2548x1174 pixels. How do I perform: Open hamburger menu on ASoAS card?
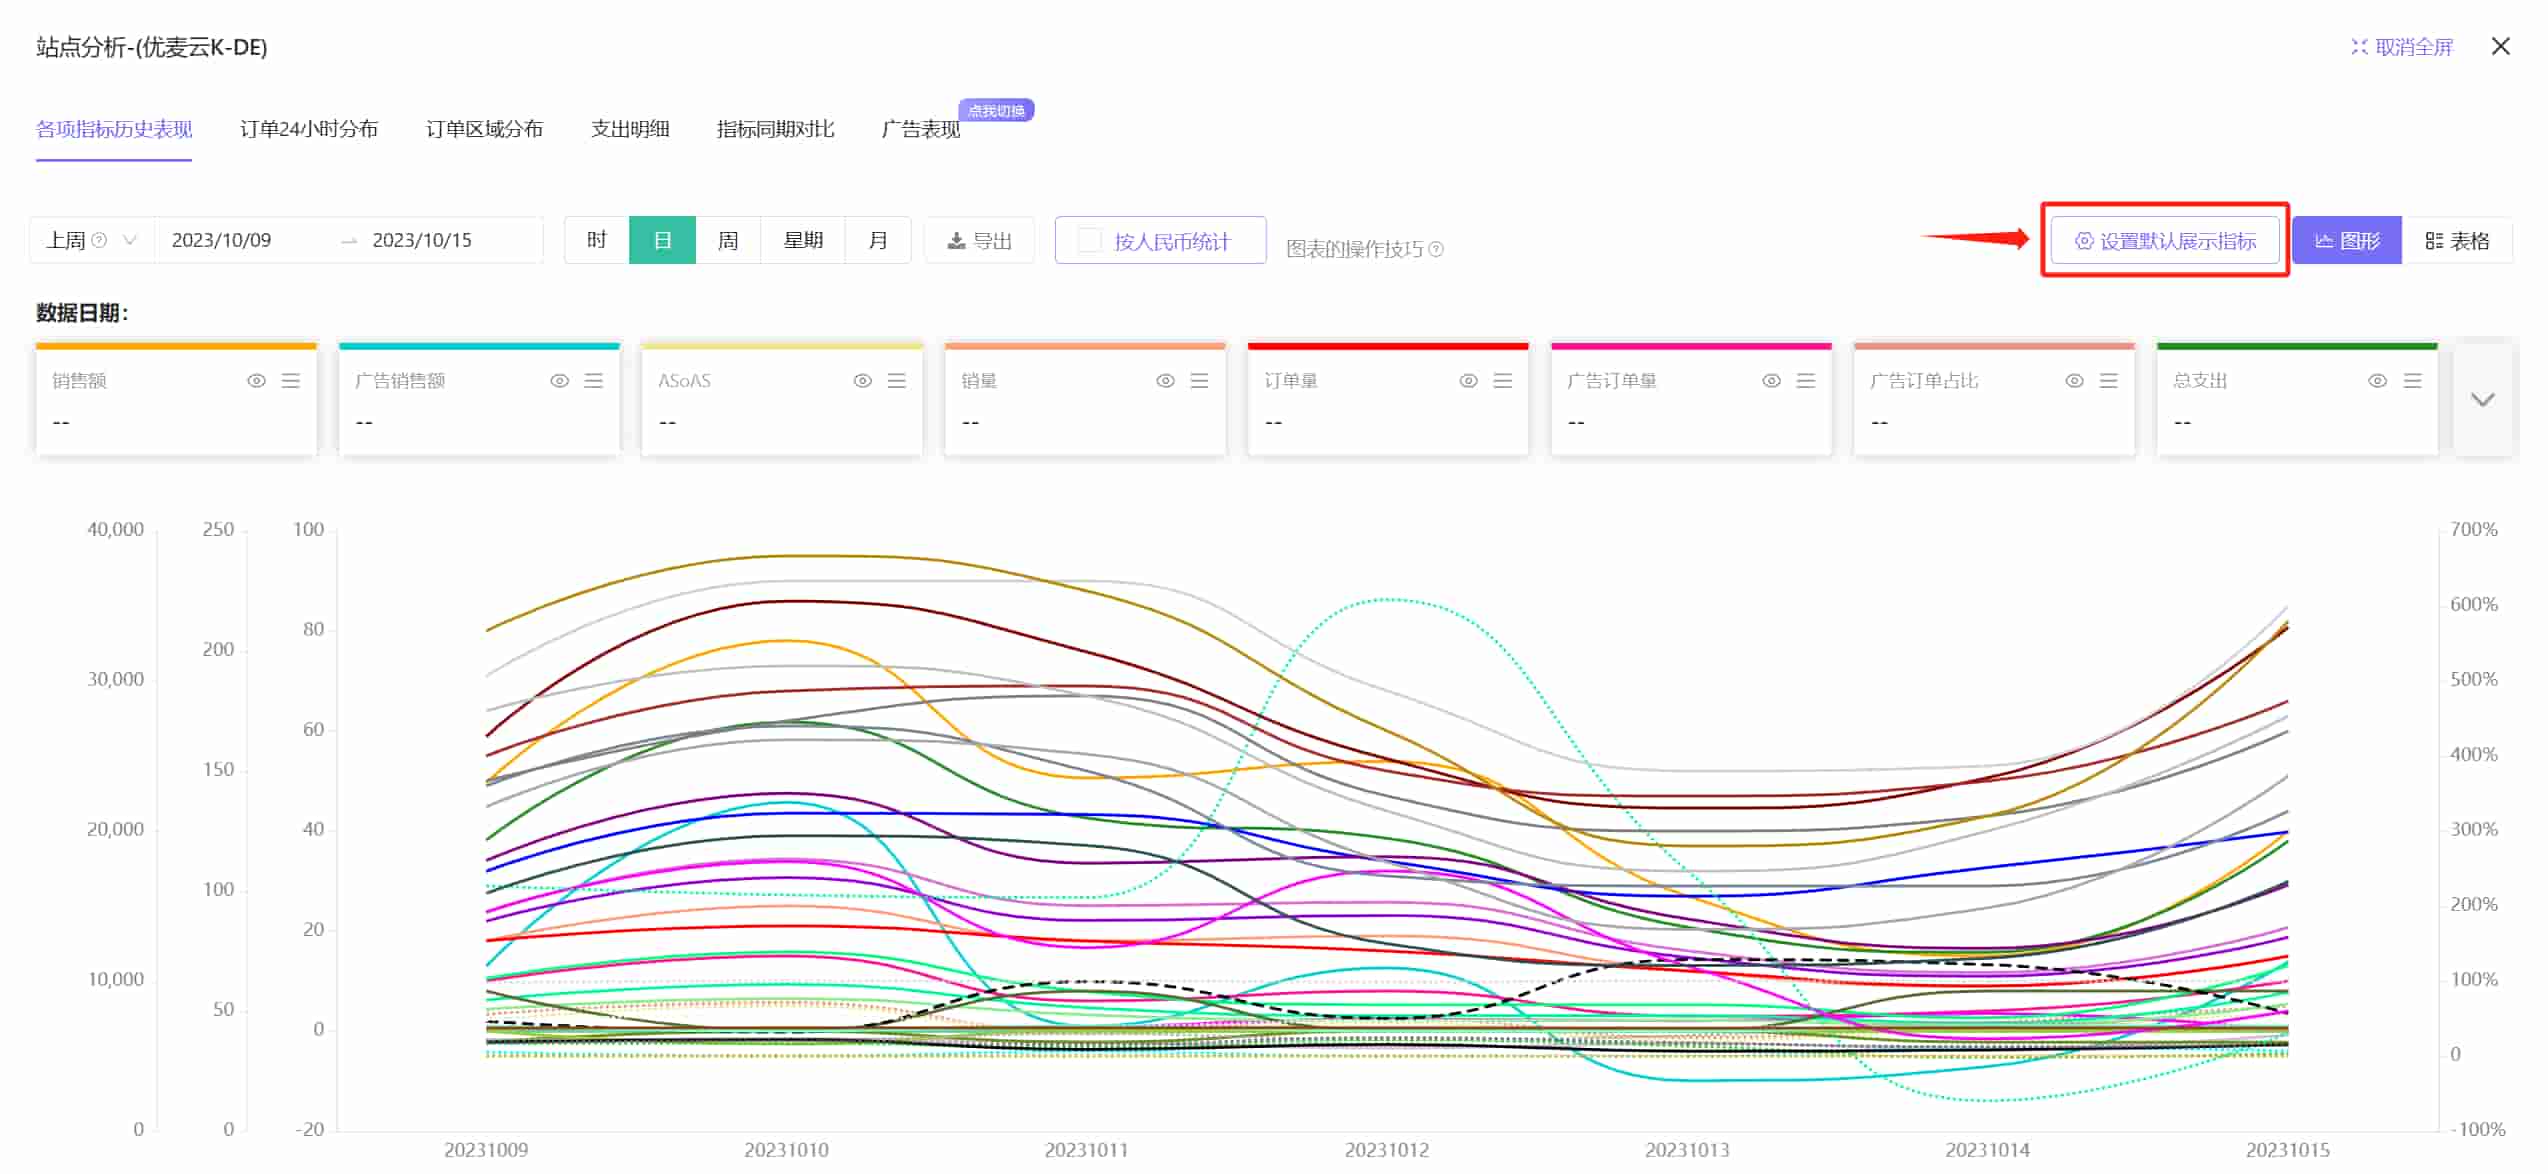tap(897, 381)
